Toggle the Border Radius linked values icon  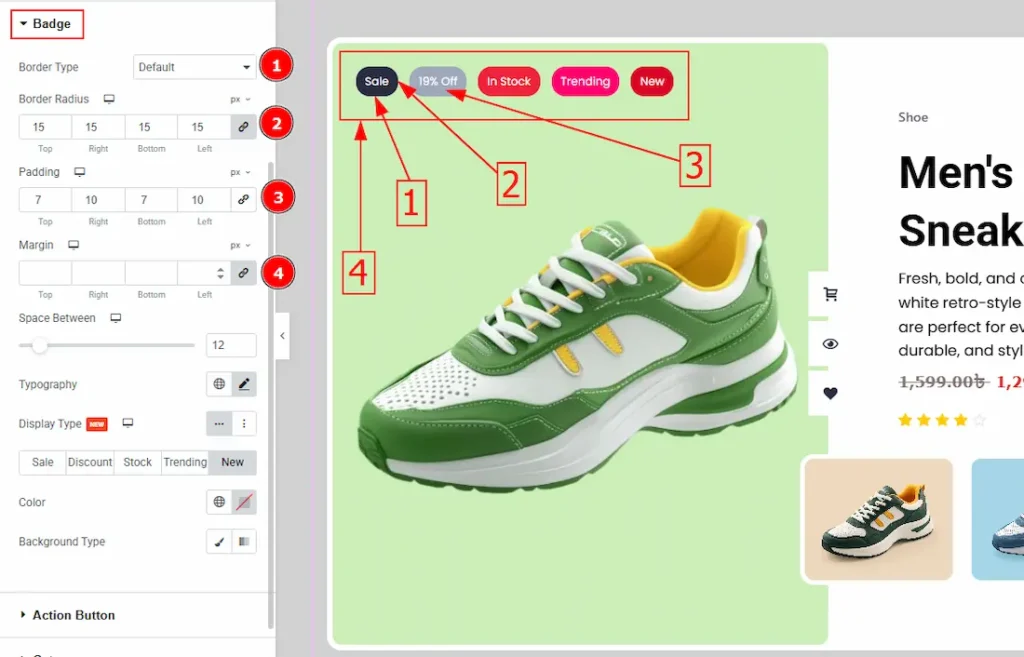243,127
